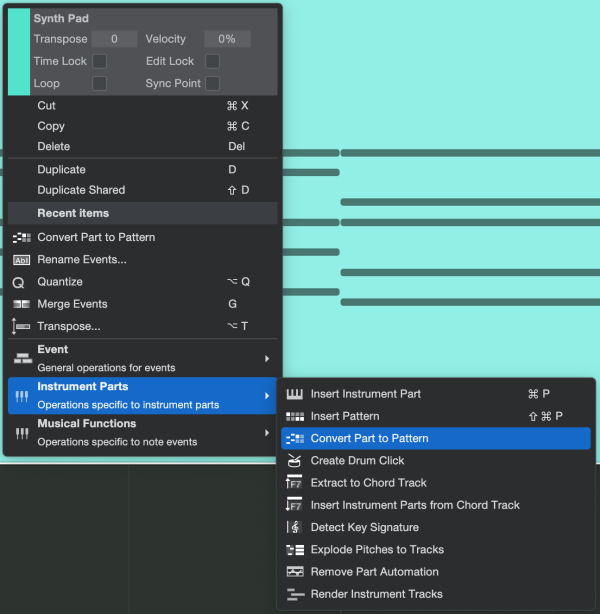Select Convert Part to Pattern under Recent items
Image resolution: width=600 pixels, height=614 pixels.
[143, 237]
